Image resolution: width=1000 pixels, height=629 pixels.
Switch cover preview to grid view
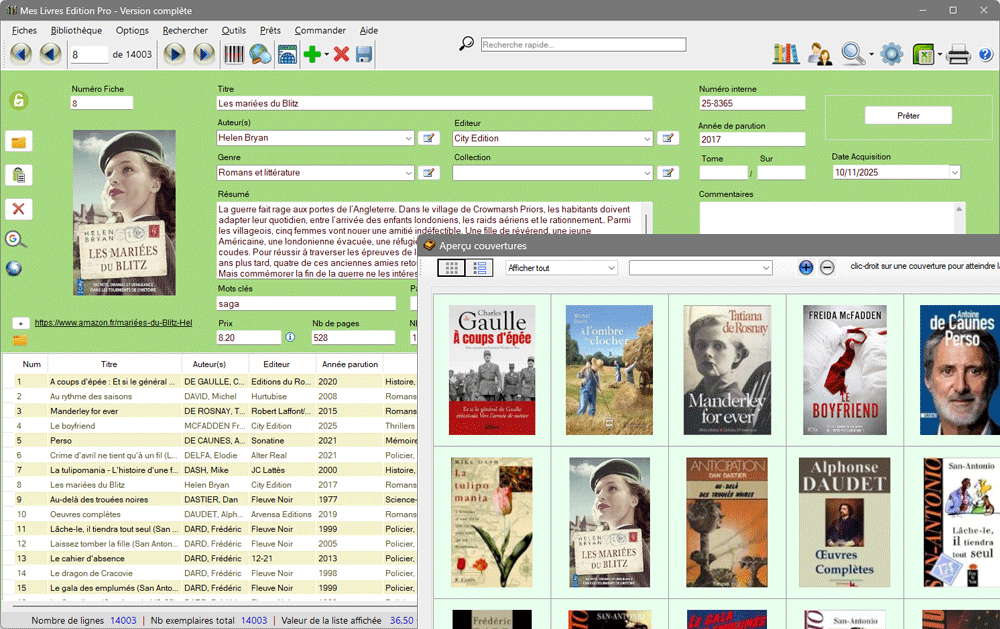coord(452,268)
